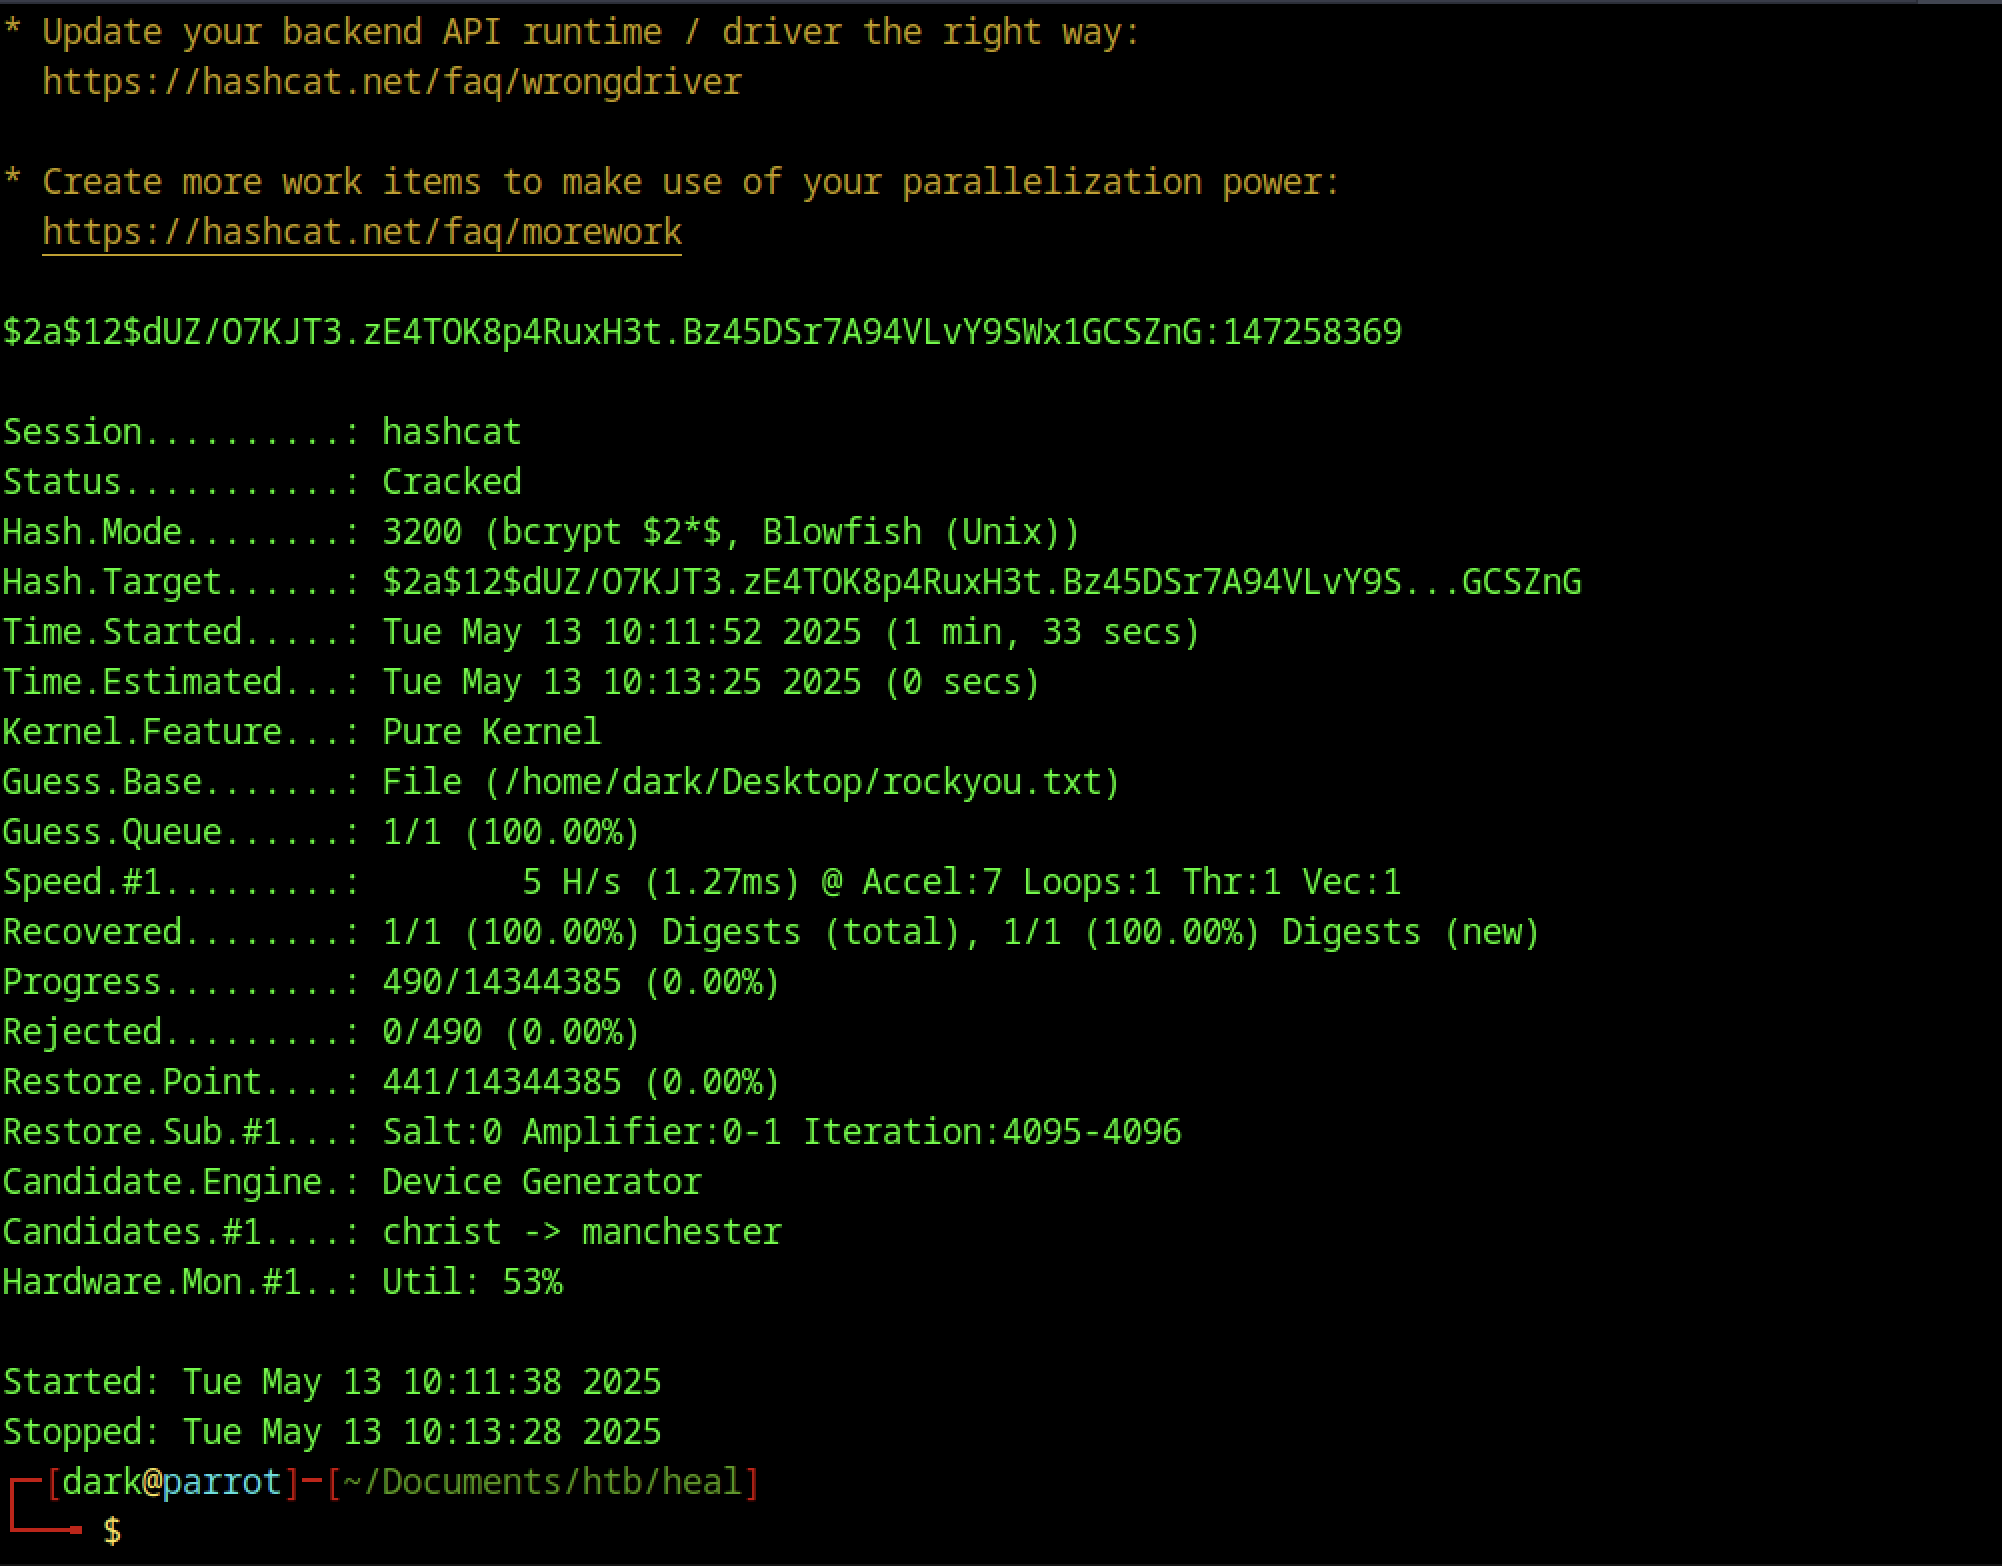Click the Kernel.Feature value Pure Kernel
Viewport: 2002px width, 1566px height.
pyautogui.click(x=491, y=732)
